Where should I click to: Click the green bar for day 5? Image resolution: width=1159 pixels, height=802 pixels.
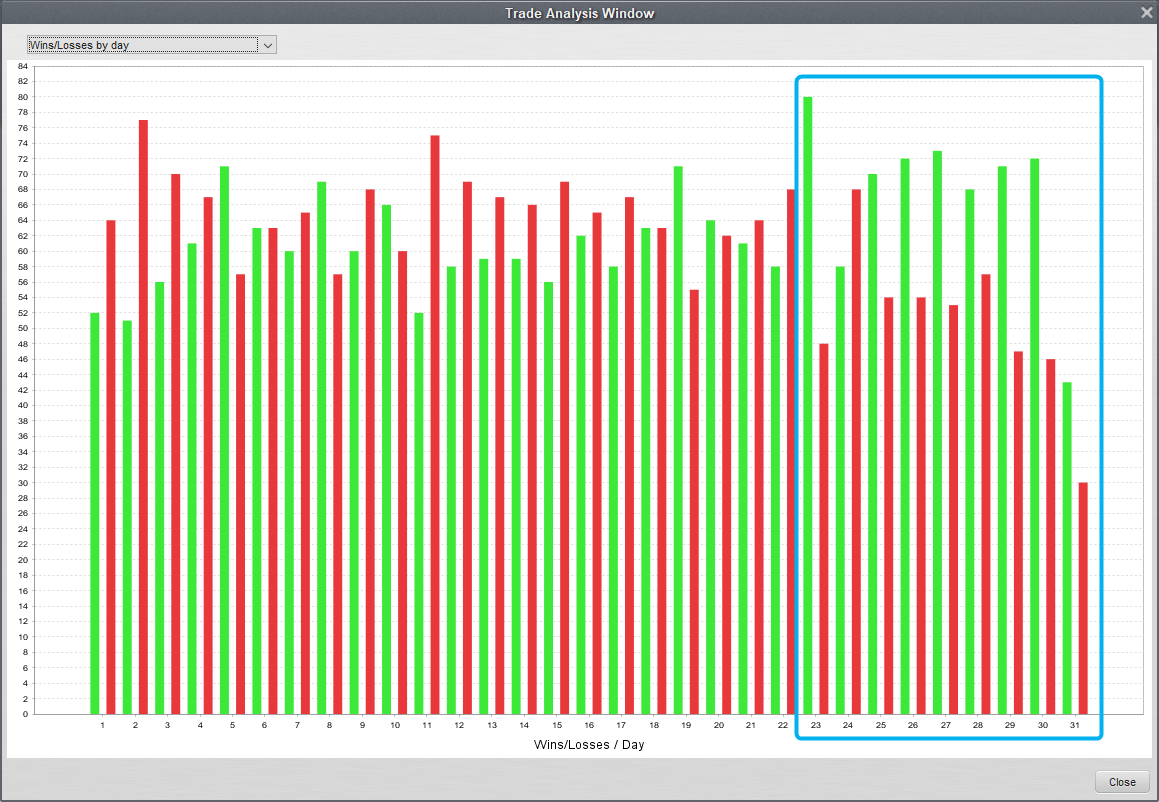pyautogui.click(x=224, y=440)
